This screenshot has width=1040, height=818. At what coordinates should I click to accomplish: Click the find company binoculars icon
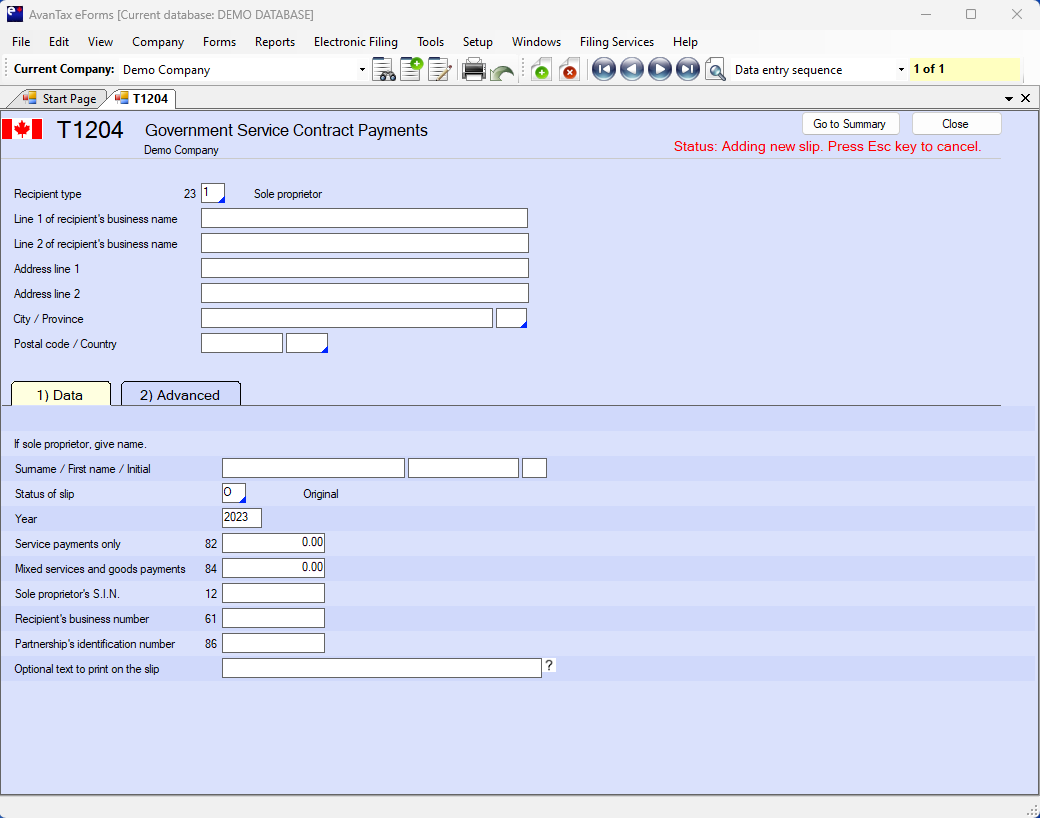click(x=384, y=70)
